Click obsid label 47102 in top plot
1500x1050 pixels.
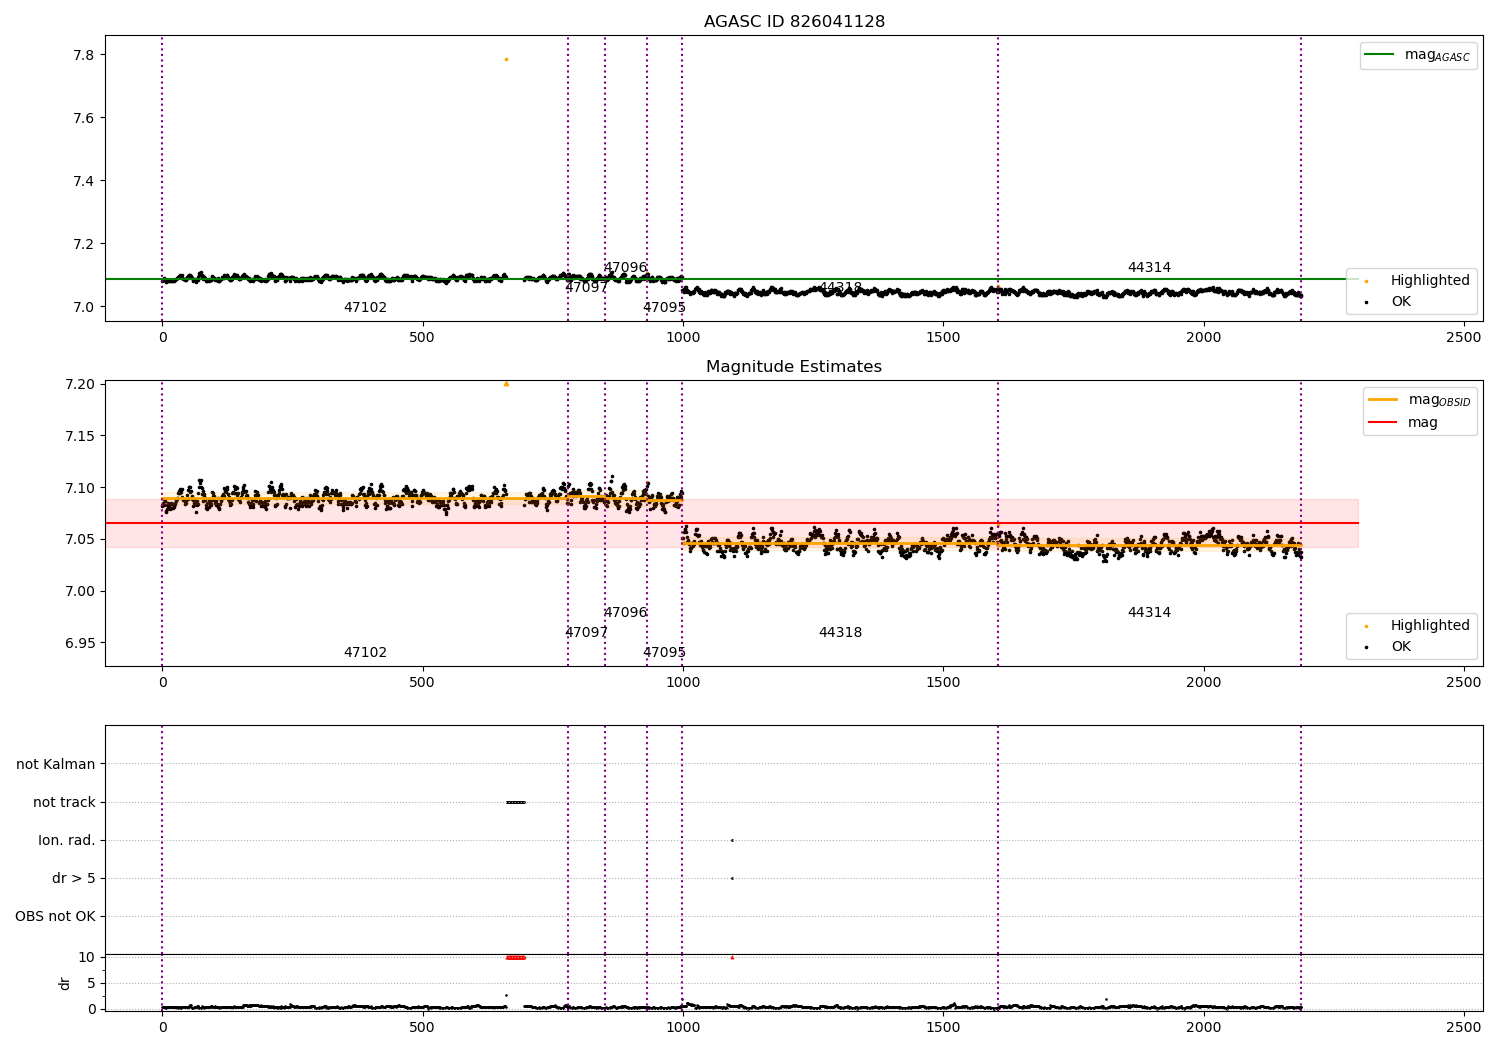tap(365, 307)
